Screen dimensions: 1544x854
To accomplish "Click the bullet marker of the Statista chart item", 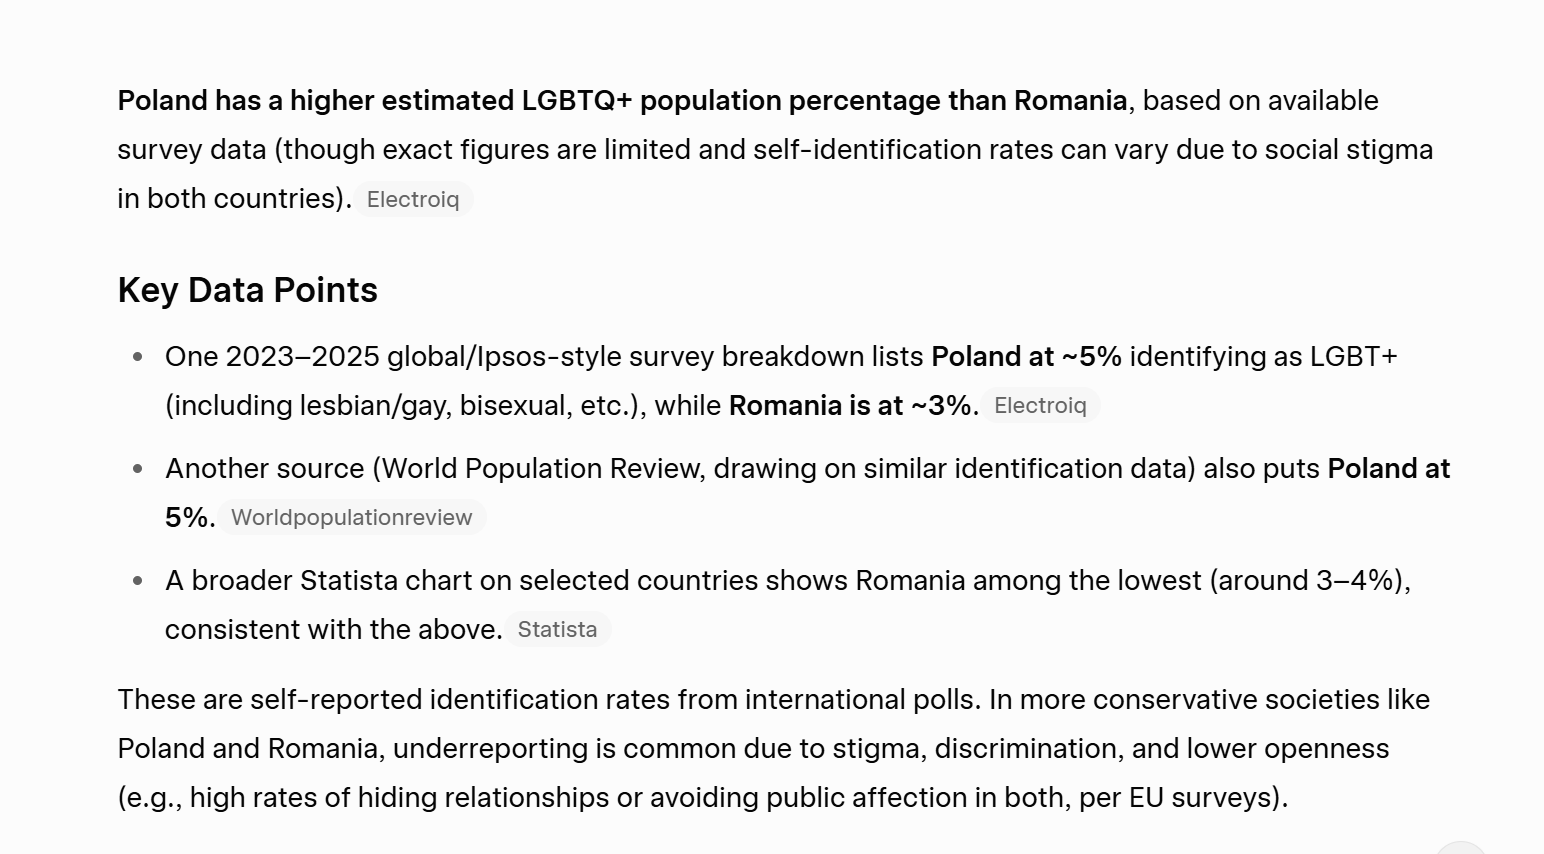I will (138, 581).
